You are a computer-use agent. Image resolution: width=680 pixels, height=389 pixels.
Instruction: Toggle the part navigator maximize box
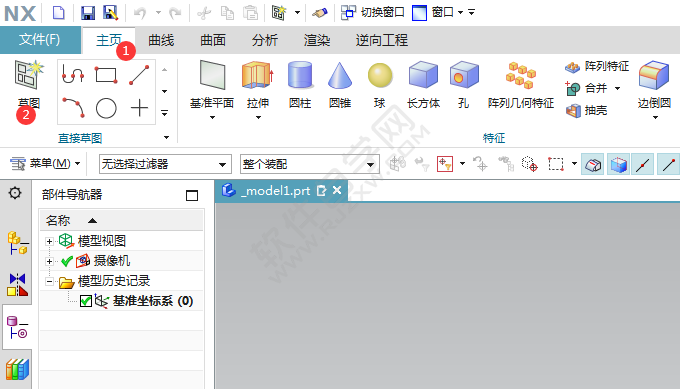point(192,196)
